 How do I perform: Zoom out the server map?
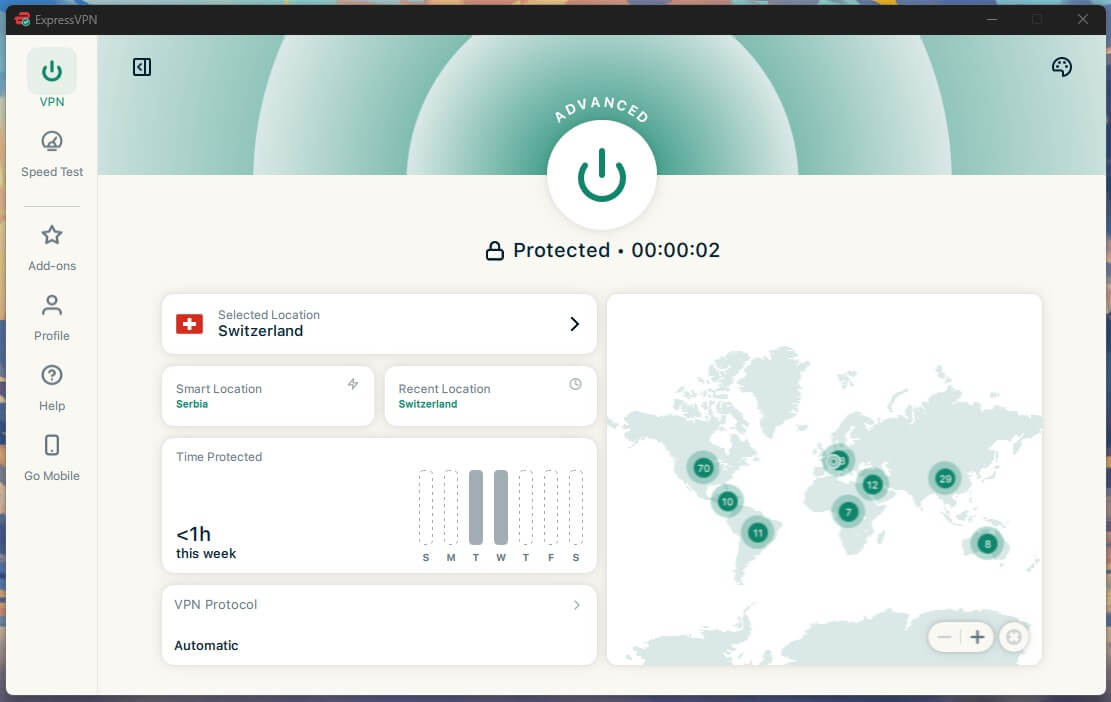tap(944, 637)
